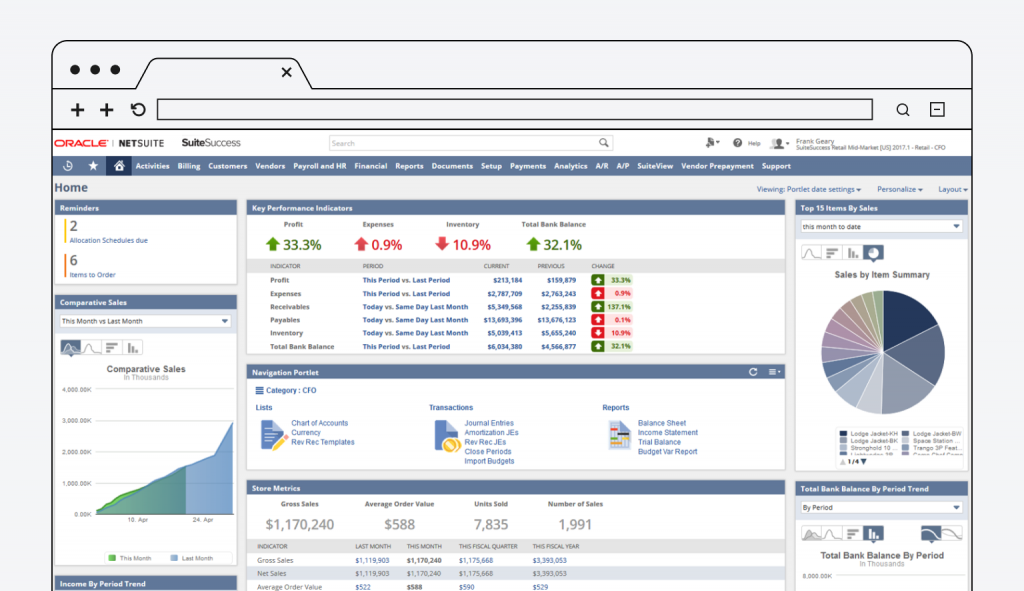Open the Reports menu
This screenshot has width=1024, height=591.
coord(409,166)
